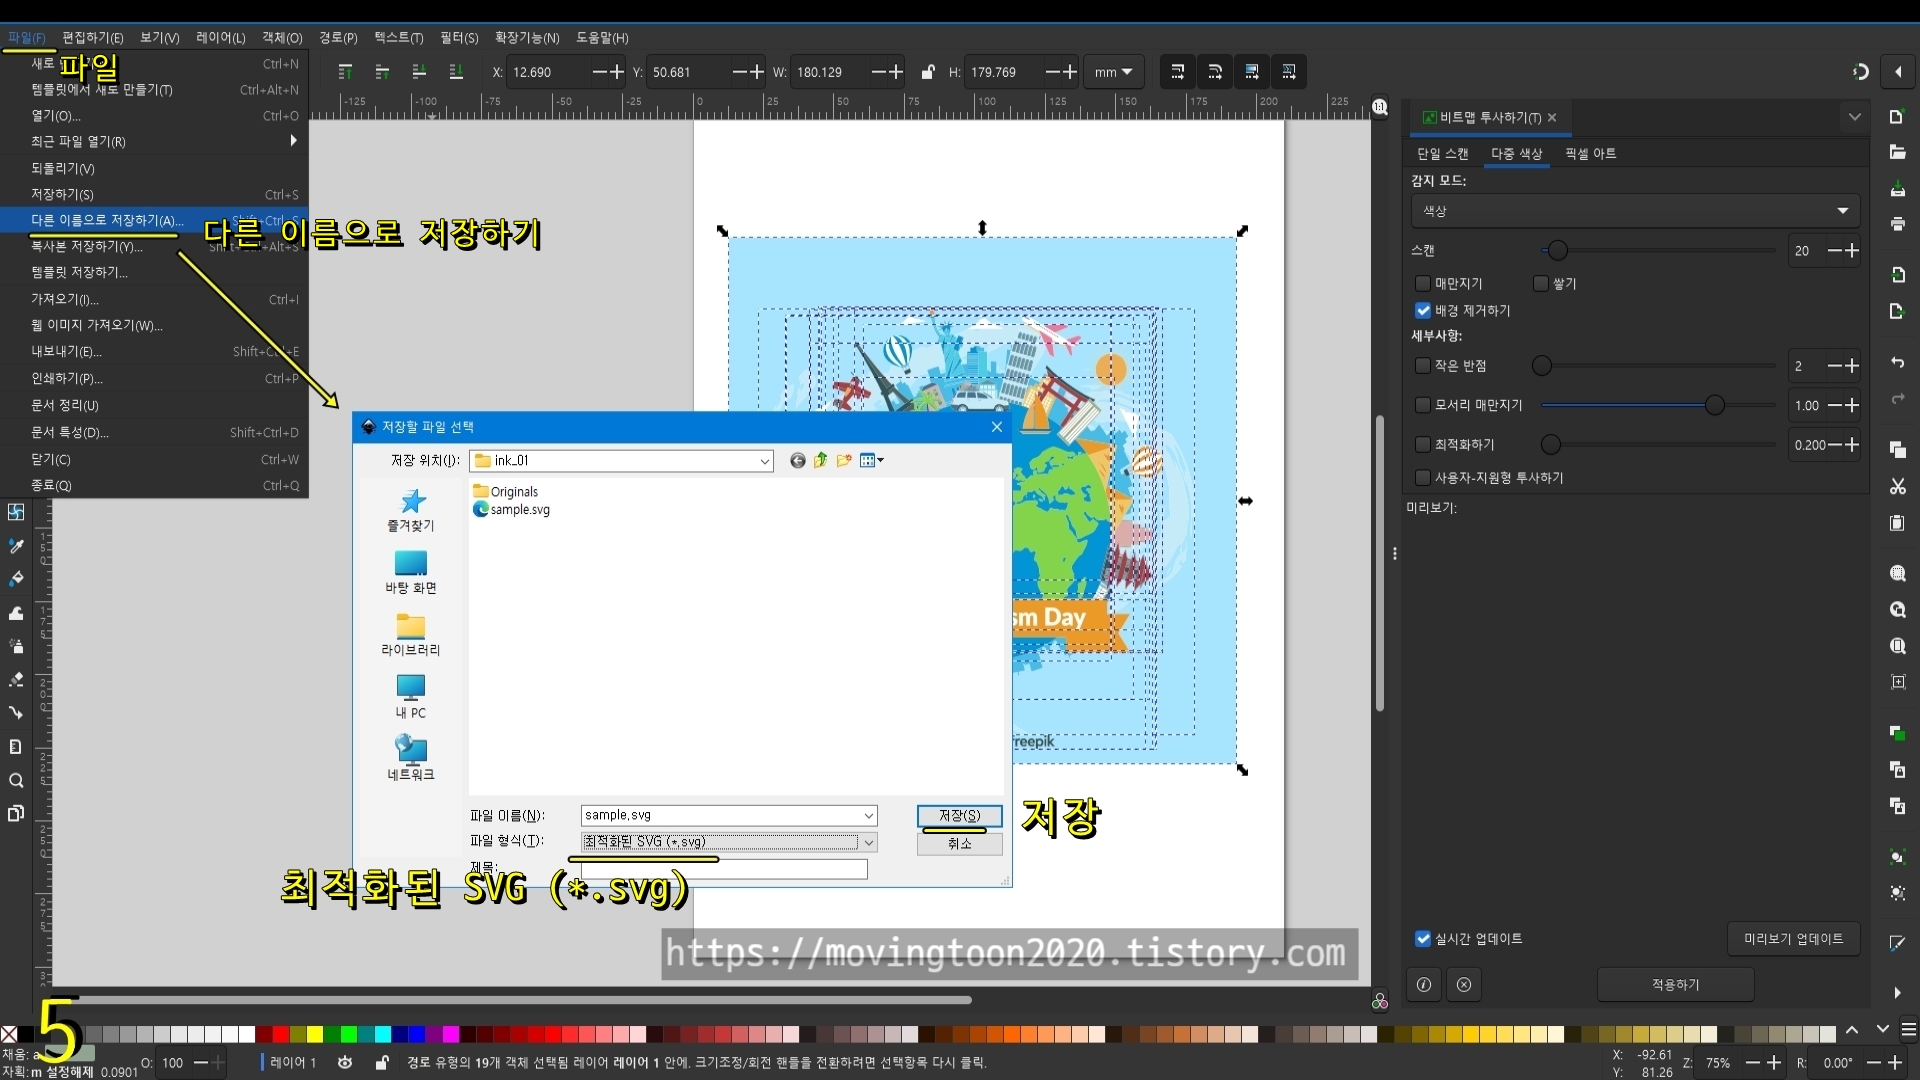Image resolution: width=1920 pixels, height=1080 pixels.
Task: Select the Zoom magnifier tool
Action: coord(16,780)
